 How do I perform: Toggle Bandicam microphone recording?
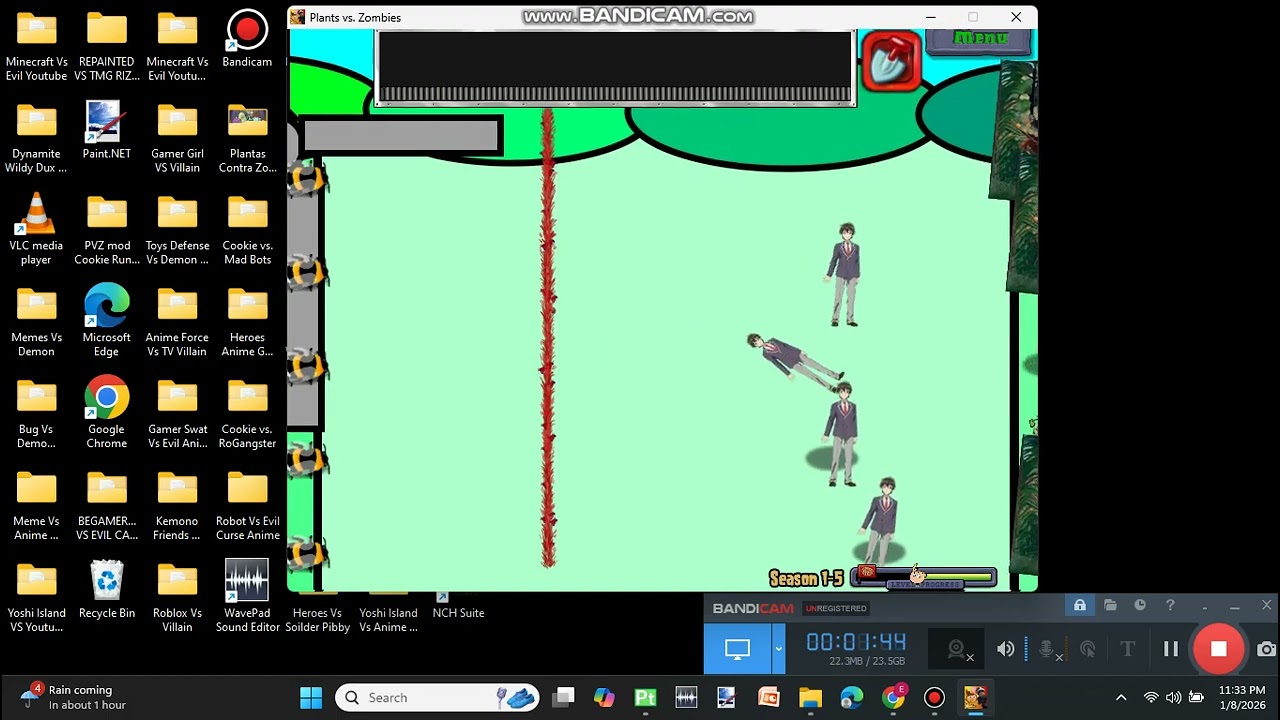(x=1046, y=649)
